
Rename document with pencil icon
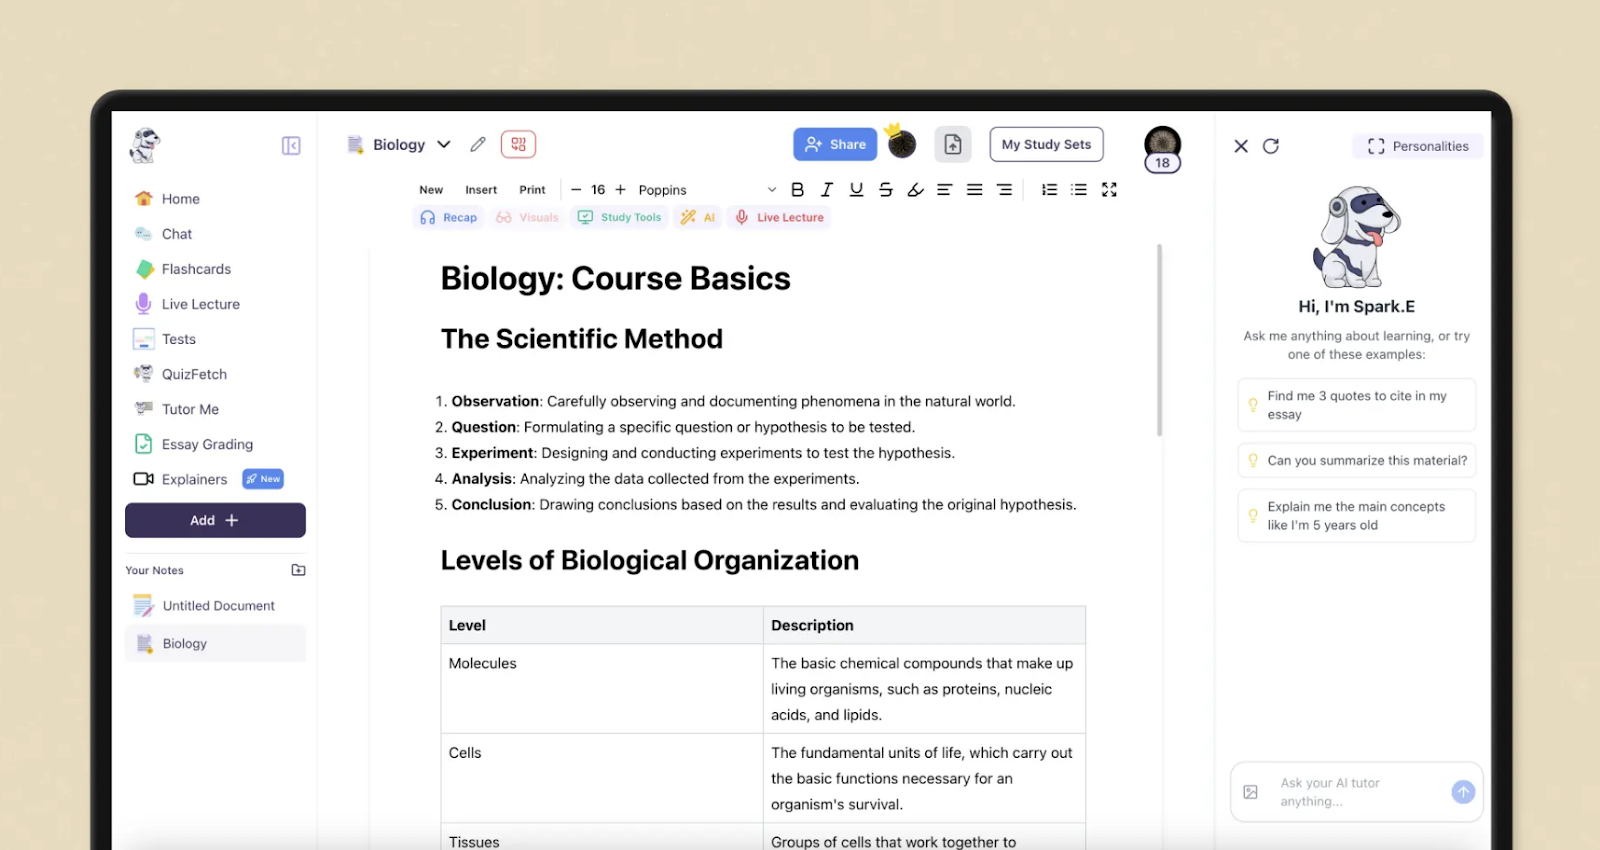[x=478, y=144]
